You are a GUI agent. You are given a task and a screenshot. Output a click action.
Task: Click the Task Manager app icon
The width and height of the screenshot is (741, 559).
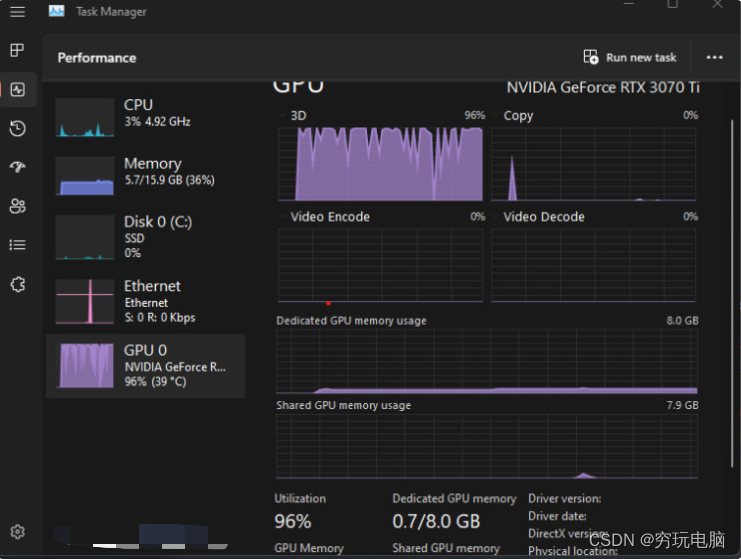(56, 11)
